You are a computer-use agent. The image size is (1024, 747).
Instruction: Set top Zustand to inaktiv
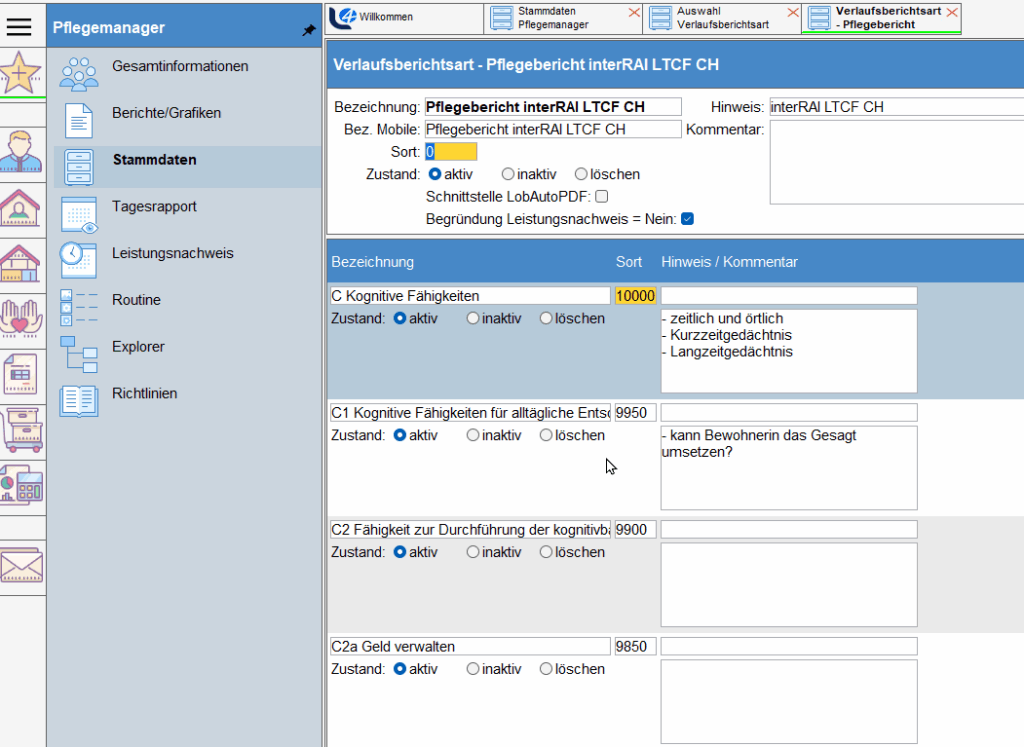click(x=508, y=174)
